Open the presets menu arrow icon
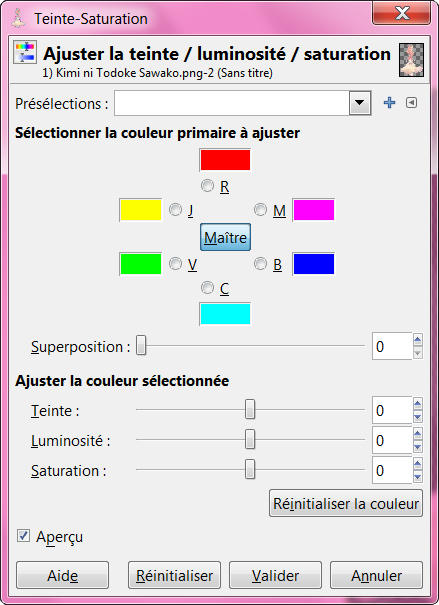Screen dimensions: 439x605 411,103
